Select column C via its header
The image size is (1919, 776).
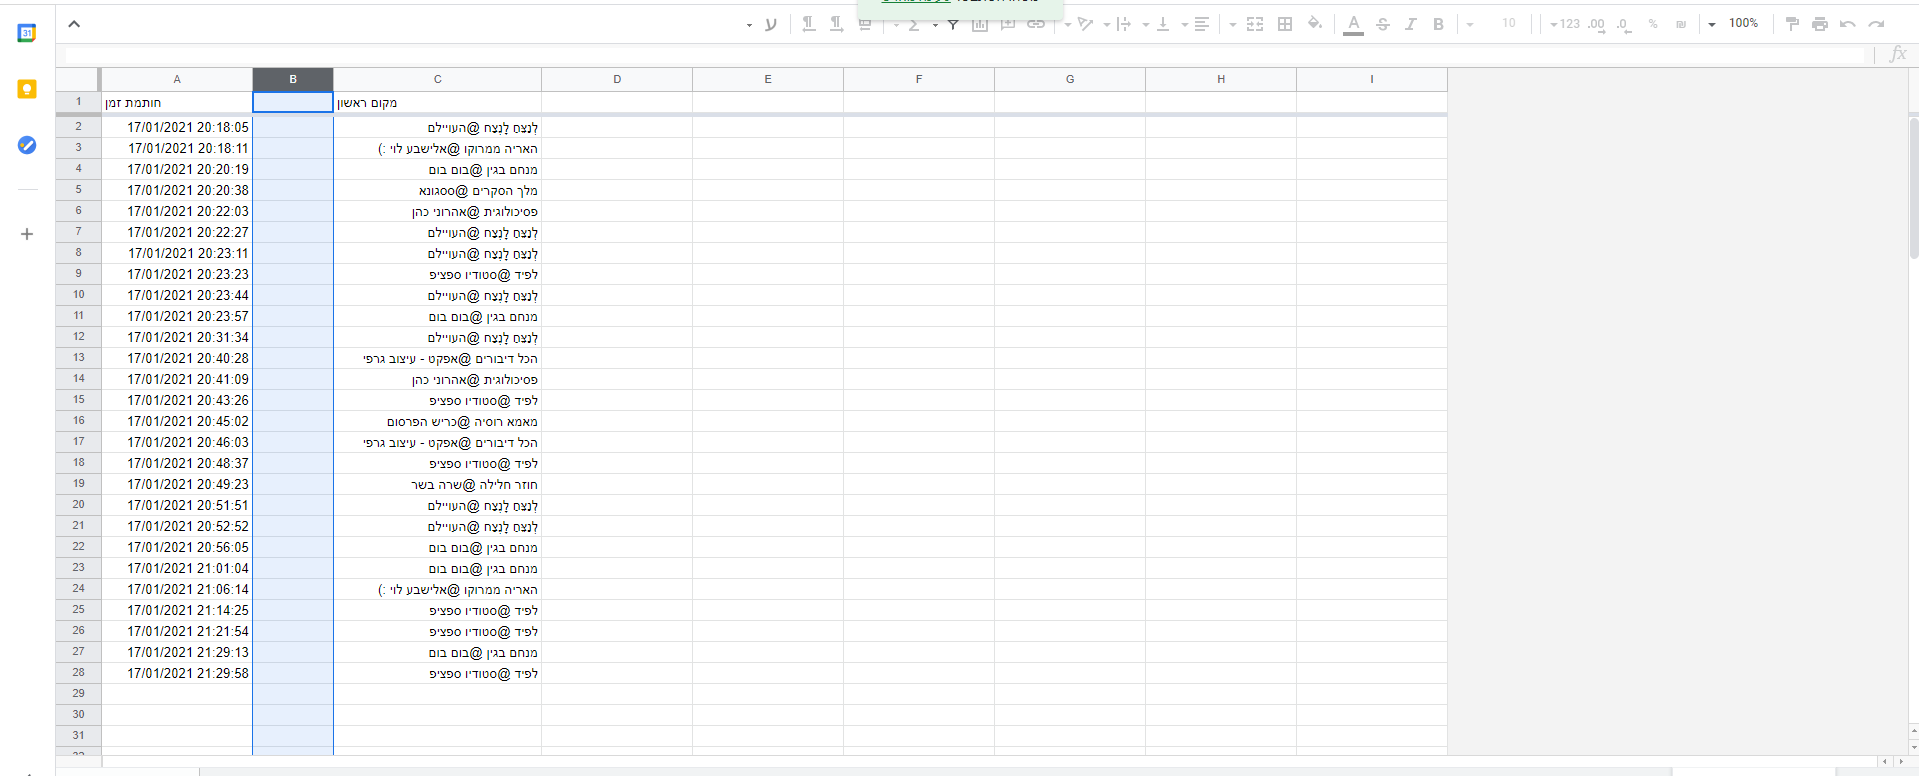pyautogui.click(x=437, y=79)
